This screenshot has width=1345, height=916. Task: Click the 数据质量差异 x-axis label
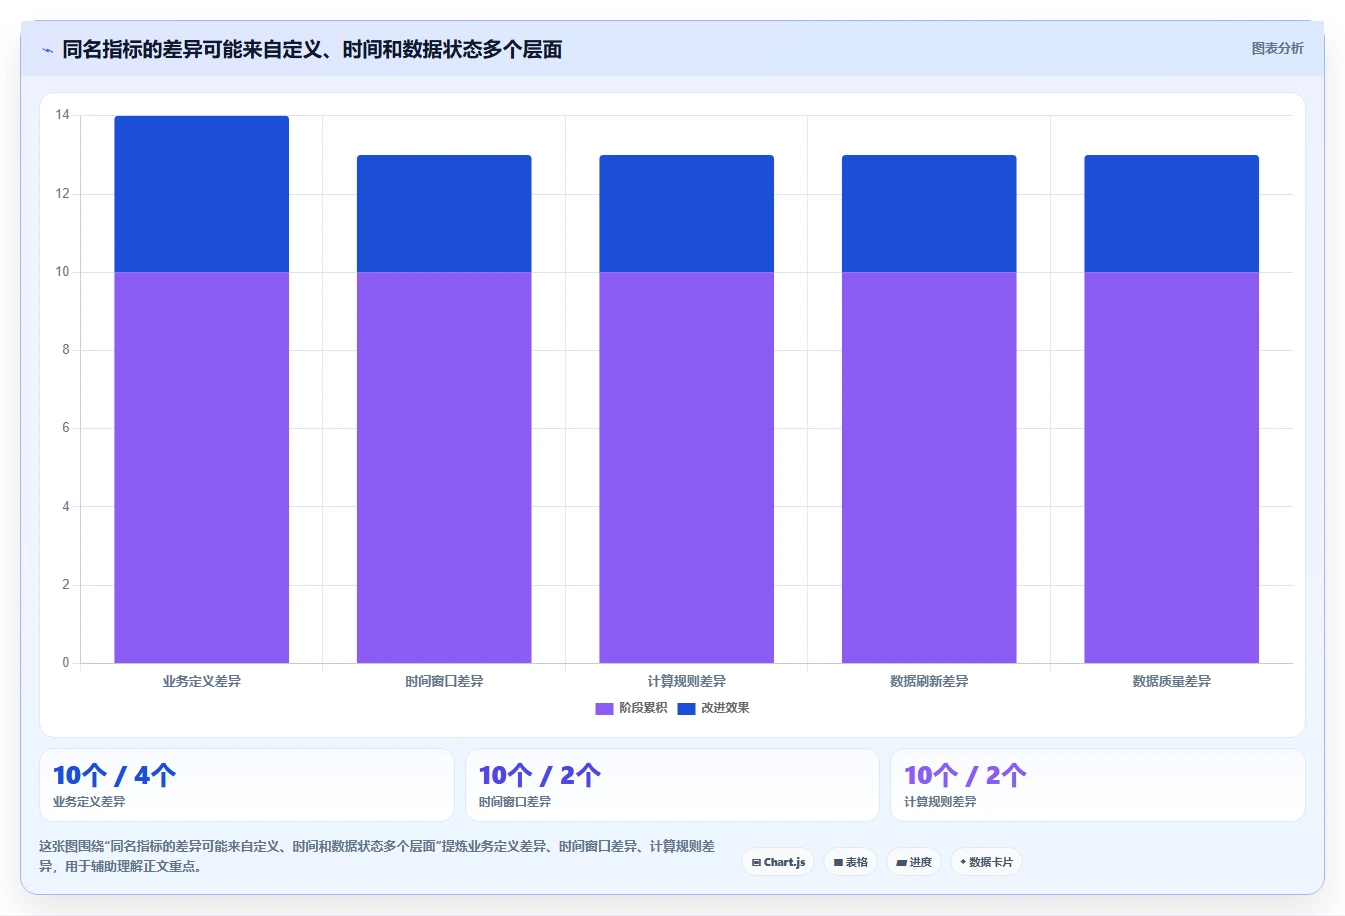point(1172,681)
